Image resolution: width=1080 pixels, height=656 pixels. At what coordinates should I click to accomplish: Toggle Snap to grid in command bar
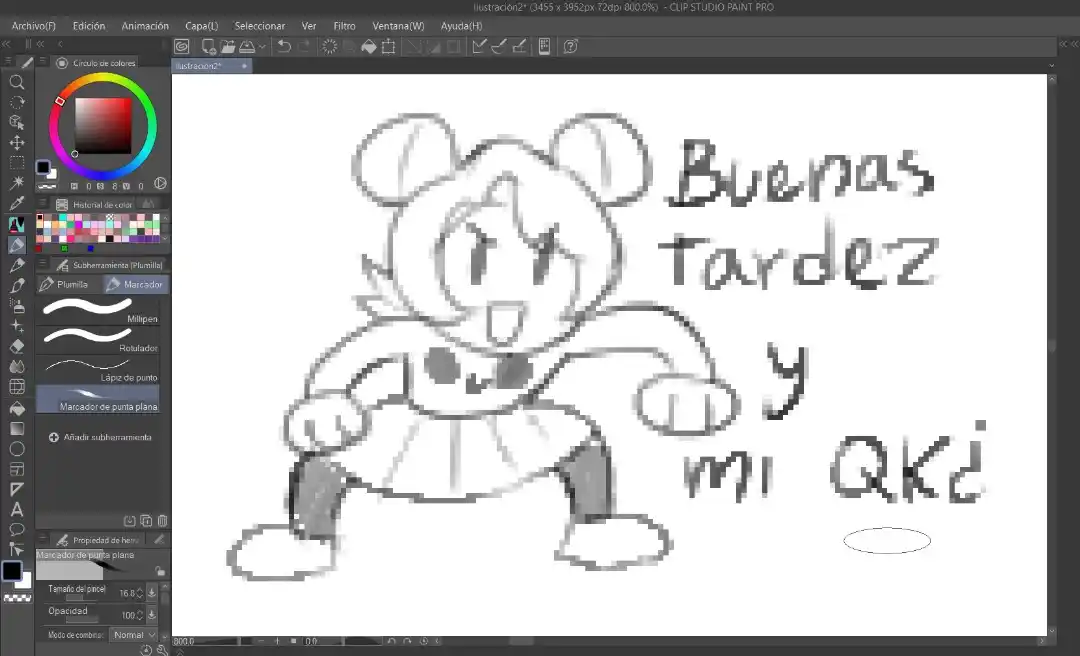point(519,46)
